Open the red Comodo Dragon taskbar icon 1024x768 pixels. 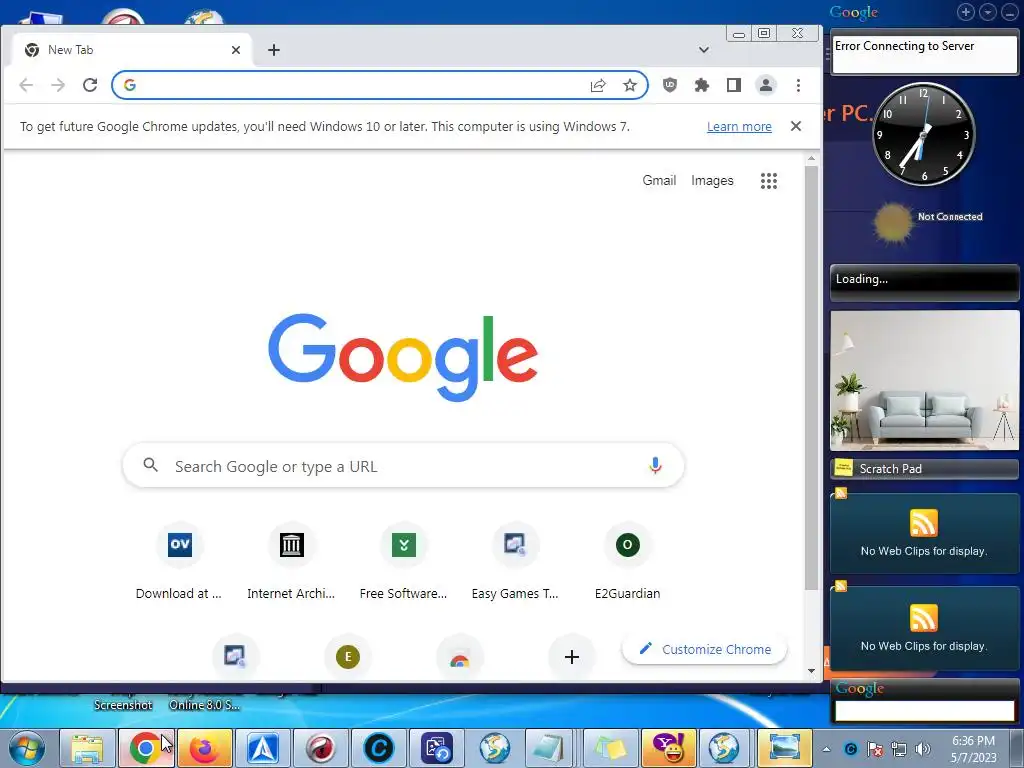click(x=321, y=748)
